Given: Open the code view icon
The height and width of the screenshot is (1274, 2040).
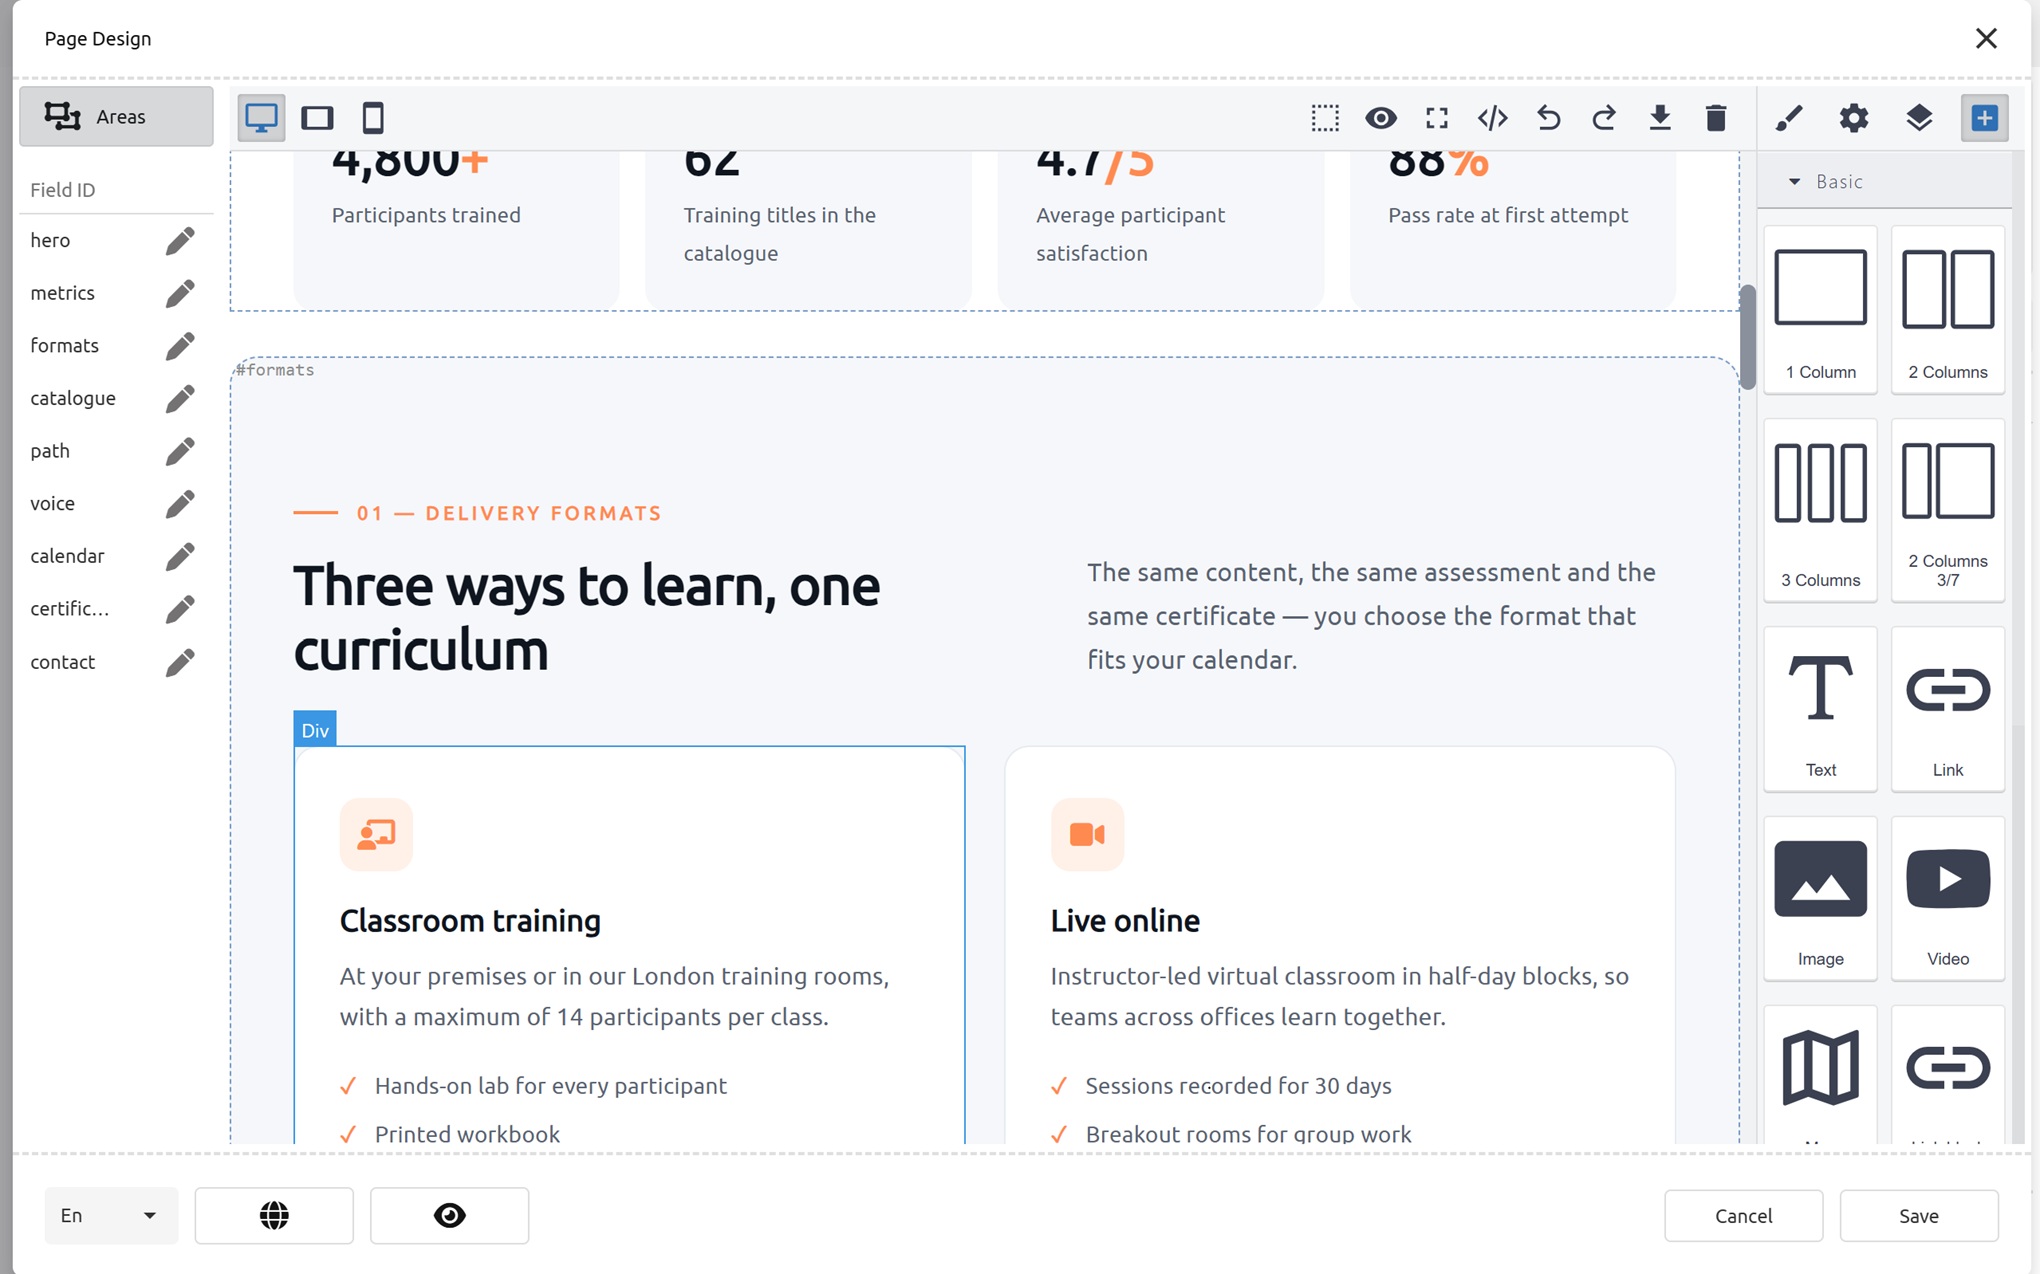Looking at the screenshot, I should click(x=1493, y=118).
